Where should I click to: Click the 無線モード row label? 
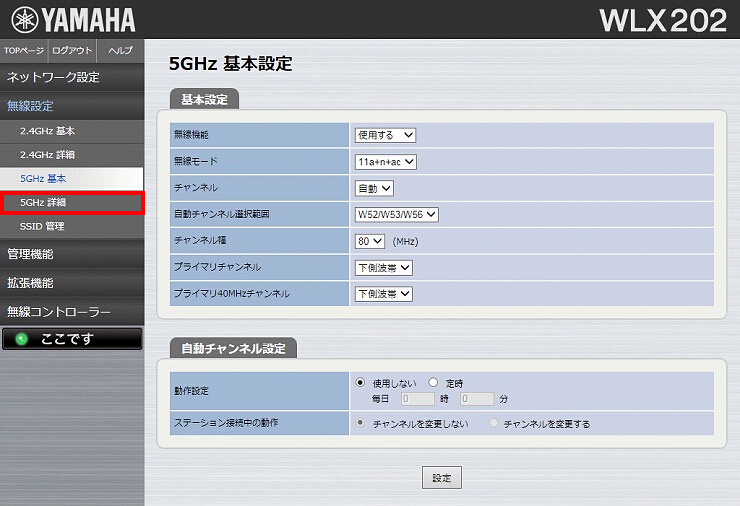196,161
